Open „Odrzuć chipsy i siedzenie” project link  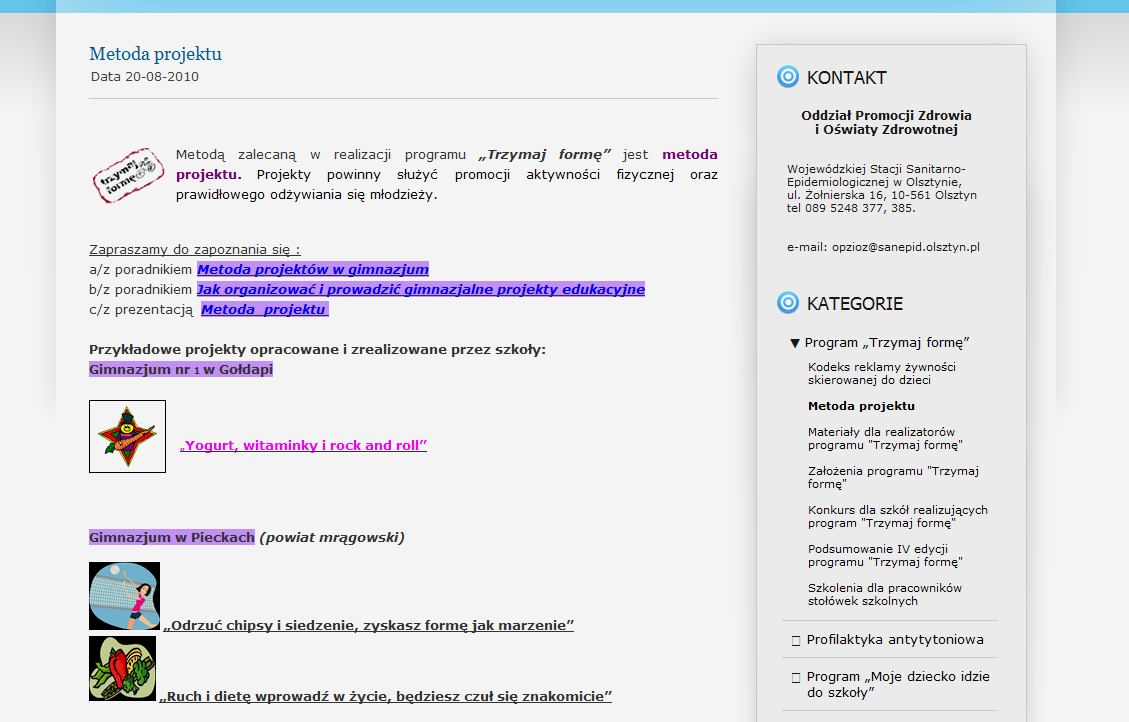click(x=368, y=626)
